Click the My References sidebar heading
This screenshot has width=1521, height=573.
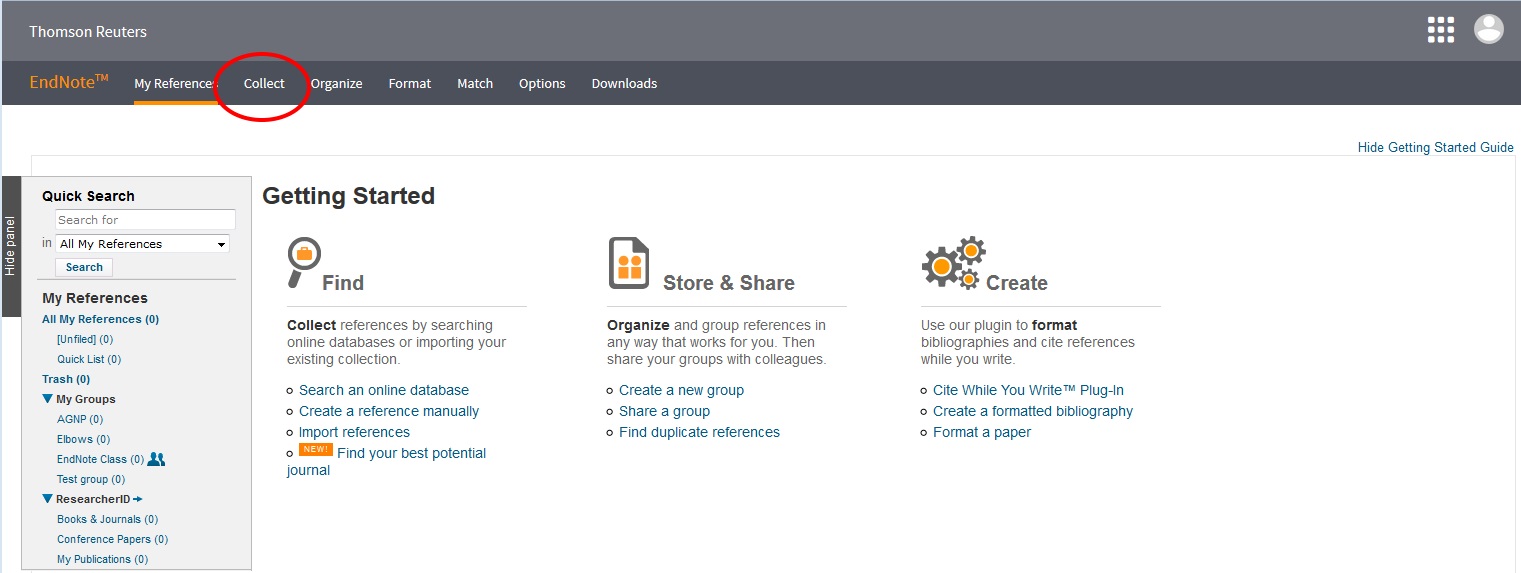point(95,298)
